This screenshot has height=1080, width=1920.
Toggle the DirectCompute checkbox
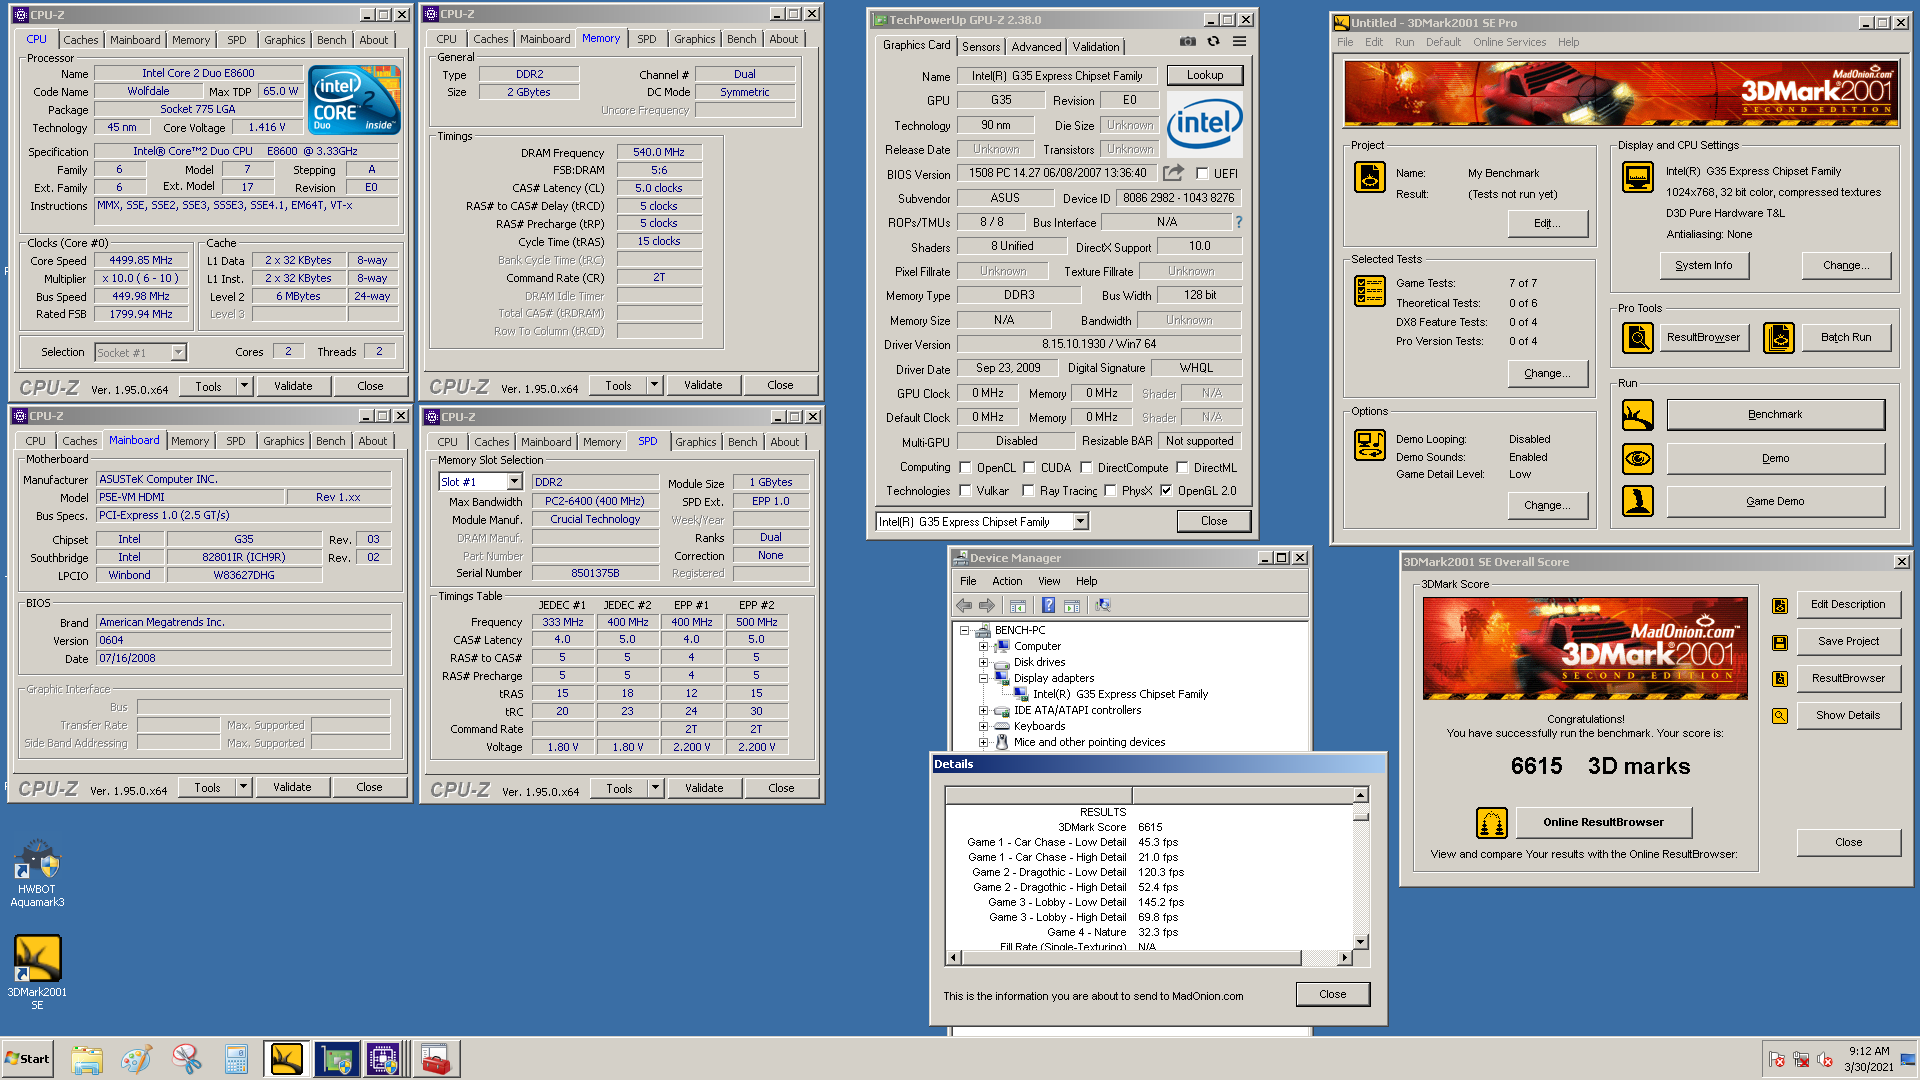[1086, 467]
